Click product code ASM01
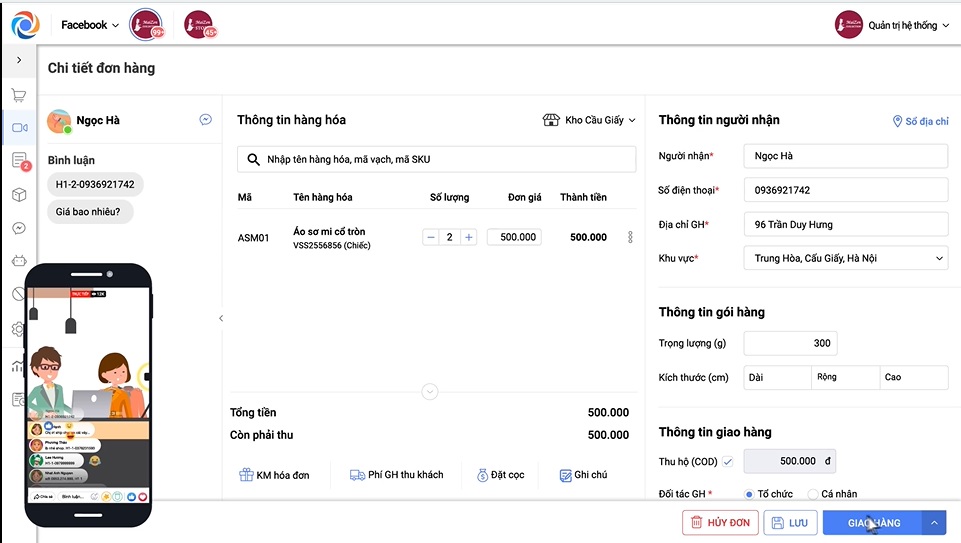The height and width of the screenshot is (543, 961). 253,238
